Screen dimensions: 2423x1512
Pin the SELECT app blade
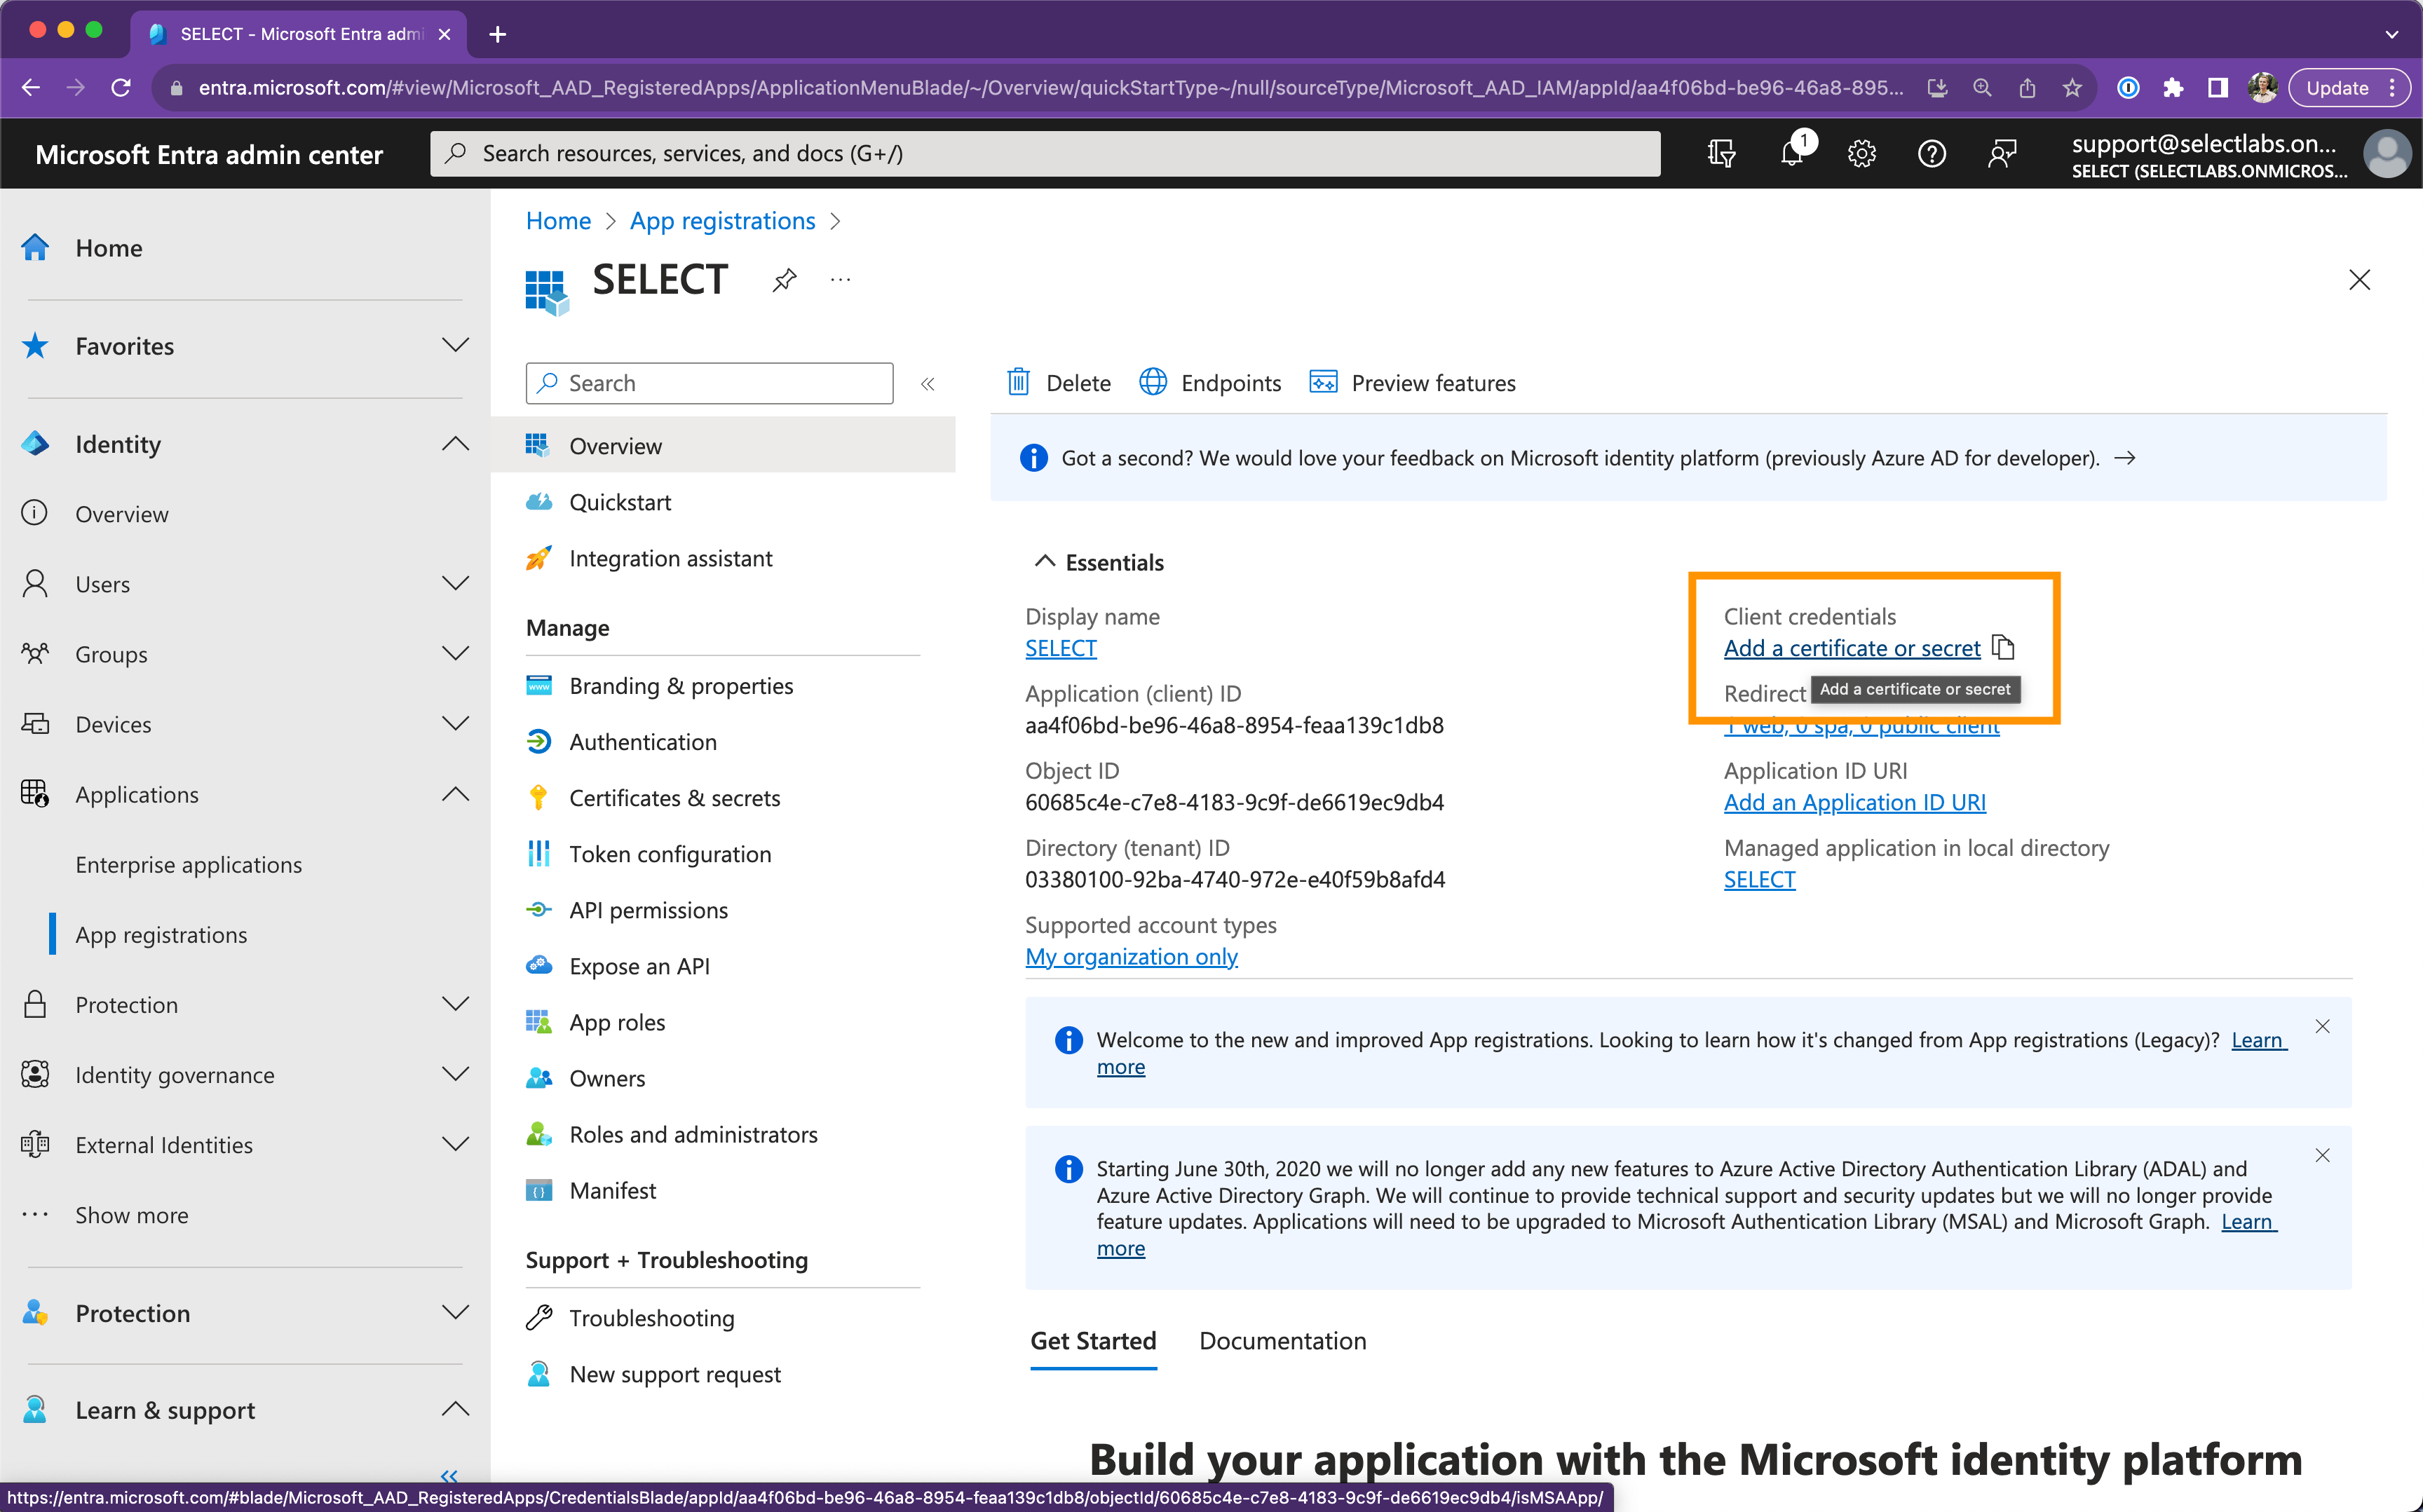pyautogui.click(x=784, y=280)
